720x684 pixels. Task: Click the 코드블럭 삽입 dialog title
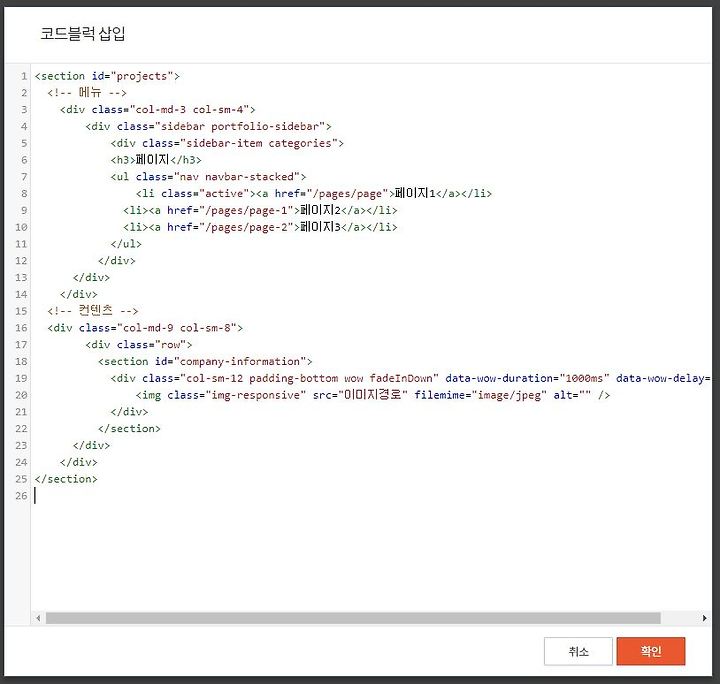(83, 33)
